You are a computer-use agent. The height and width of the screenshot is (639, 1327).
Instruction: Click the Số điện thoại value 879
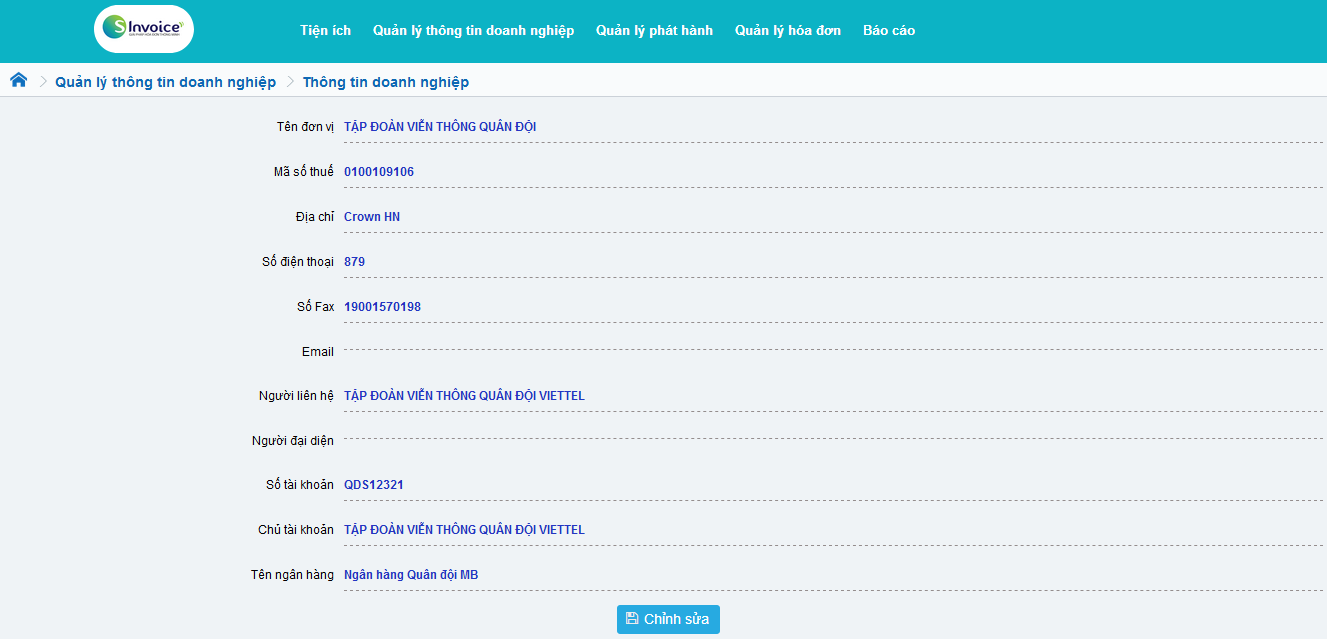355,262
